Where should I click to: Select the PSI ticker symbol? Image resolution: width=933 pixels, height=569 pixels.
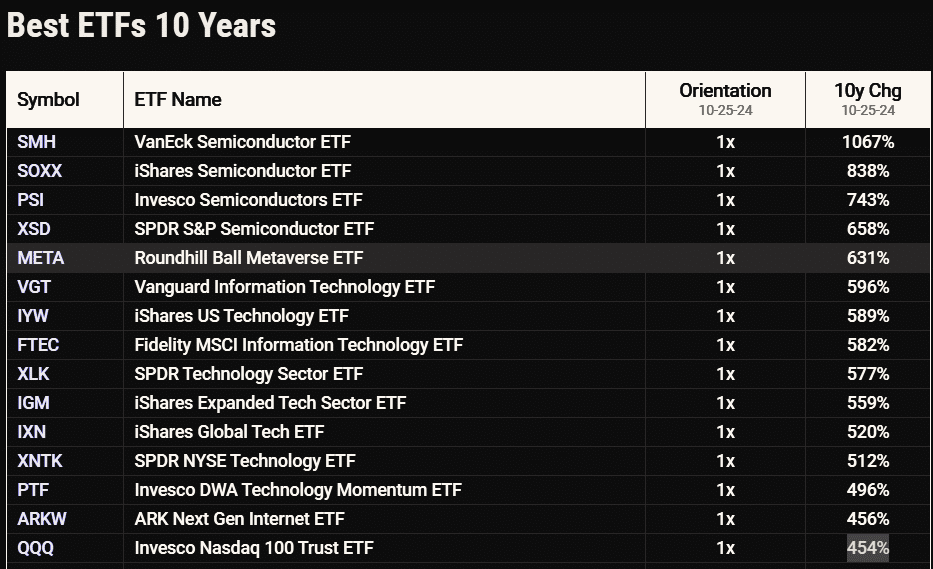31,200
